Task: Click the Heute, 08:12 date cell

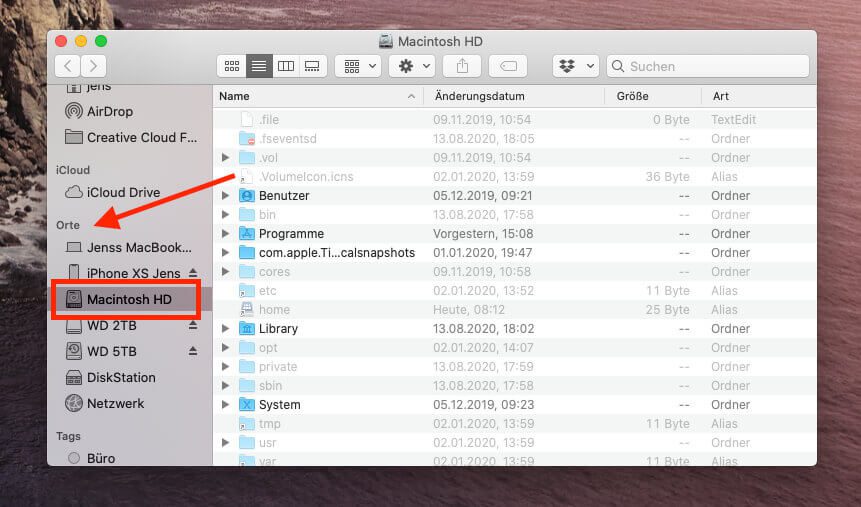Action: click(468, 310)
